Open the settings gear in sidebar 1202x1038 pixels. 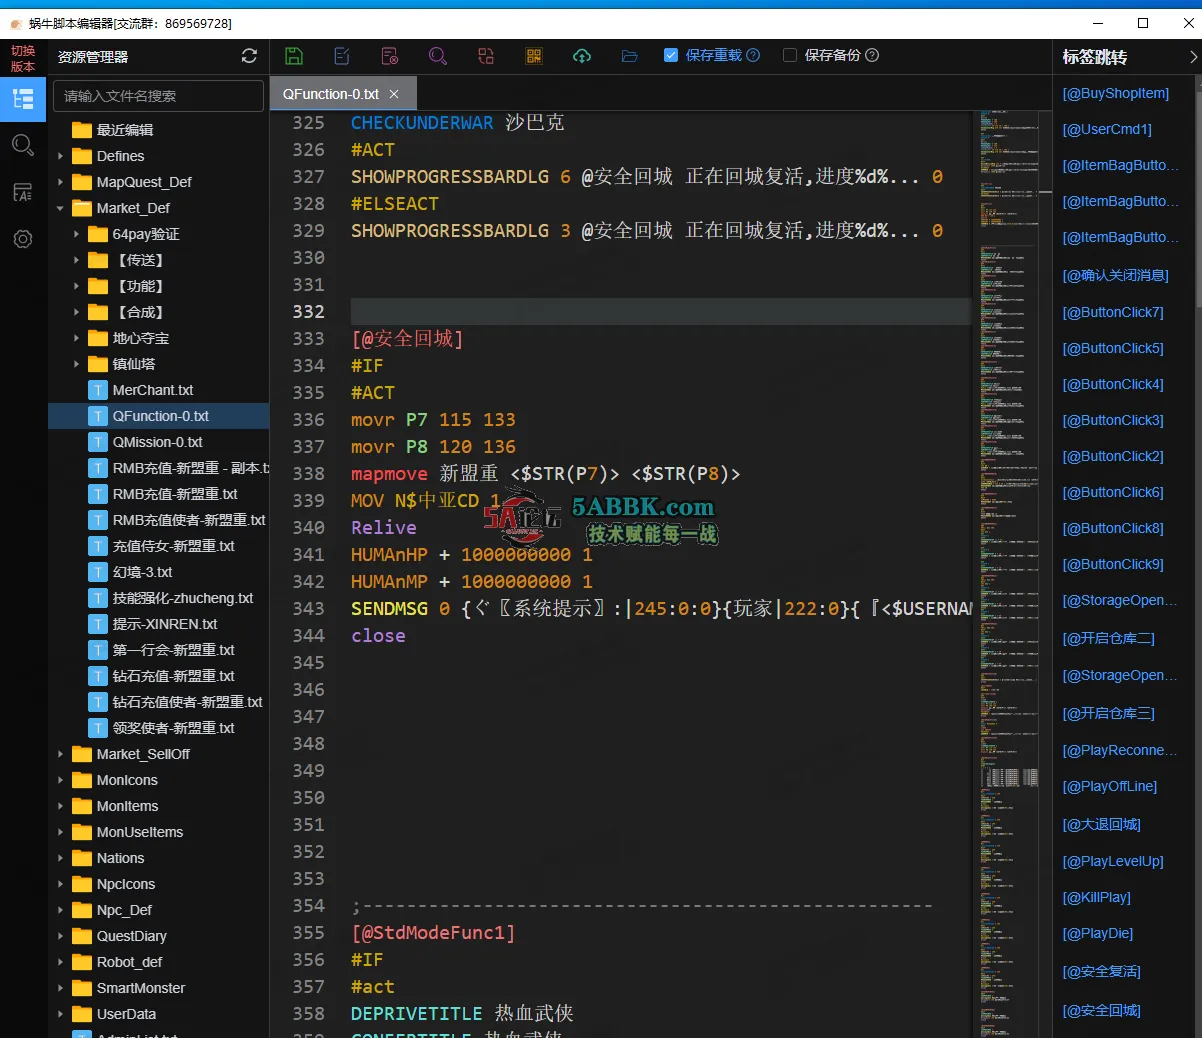coord(23,239)
